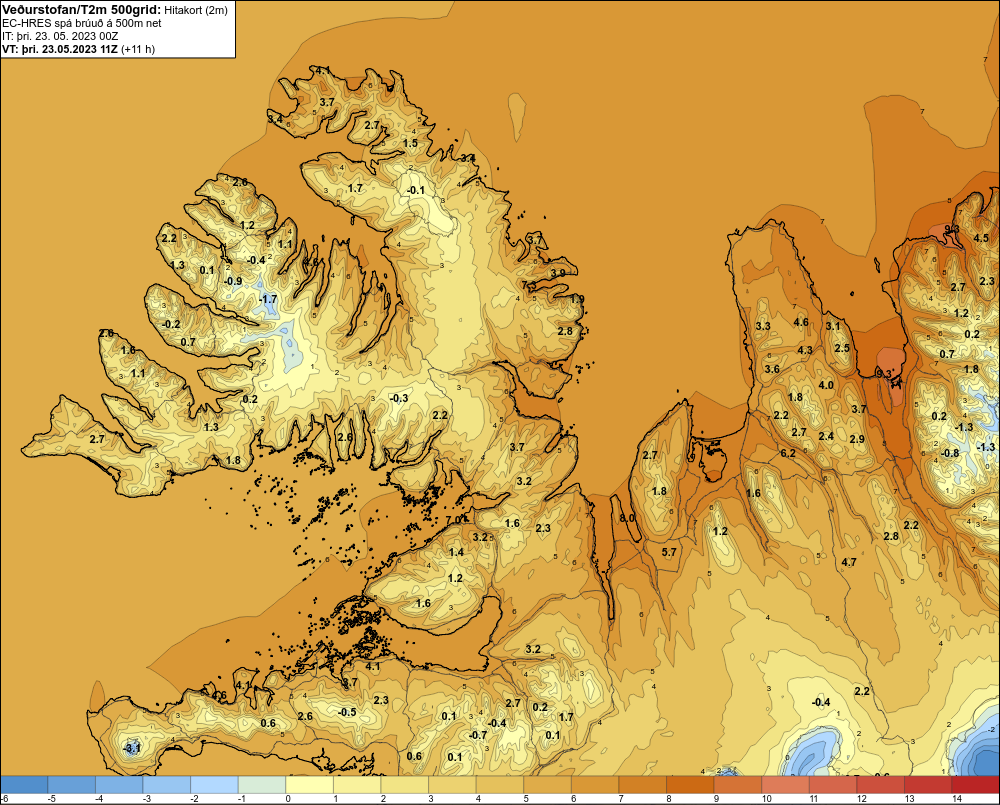Click the 4.7 temperature value

click(x=849, y=562)
